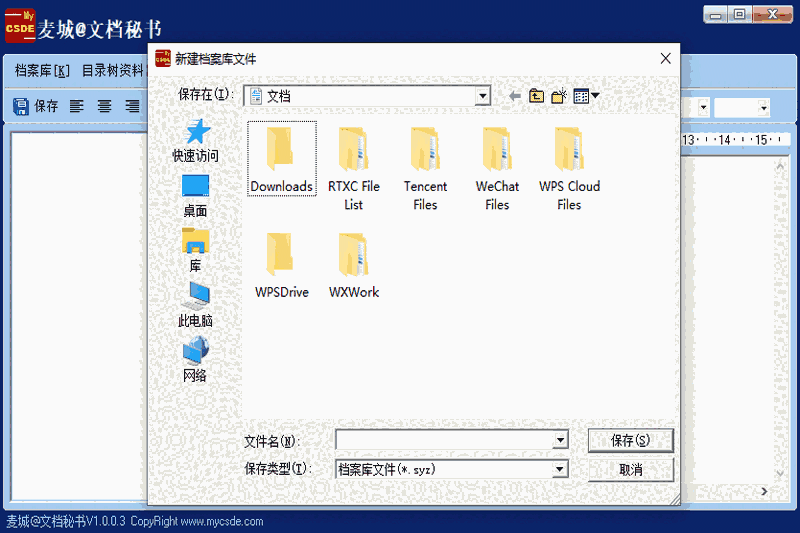Align text right in main toolbar
This screenshot has height=533, width=800.
click(133, 106)
